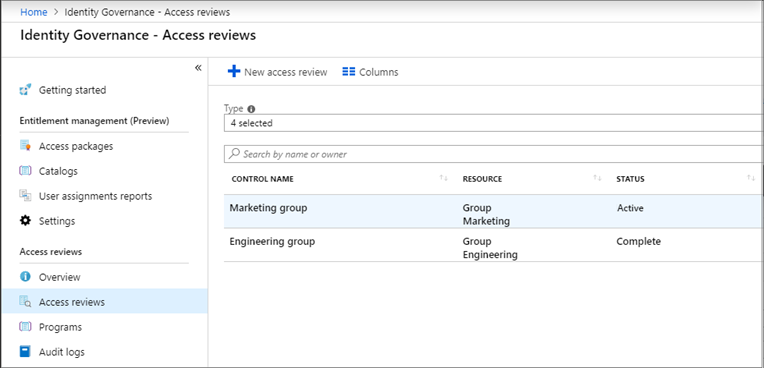Screen dimensions: 764x368
Task: Go to Home breadcrumb link
Action: (x=34, y=12)
